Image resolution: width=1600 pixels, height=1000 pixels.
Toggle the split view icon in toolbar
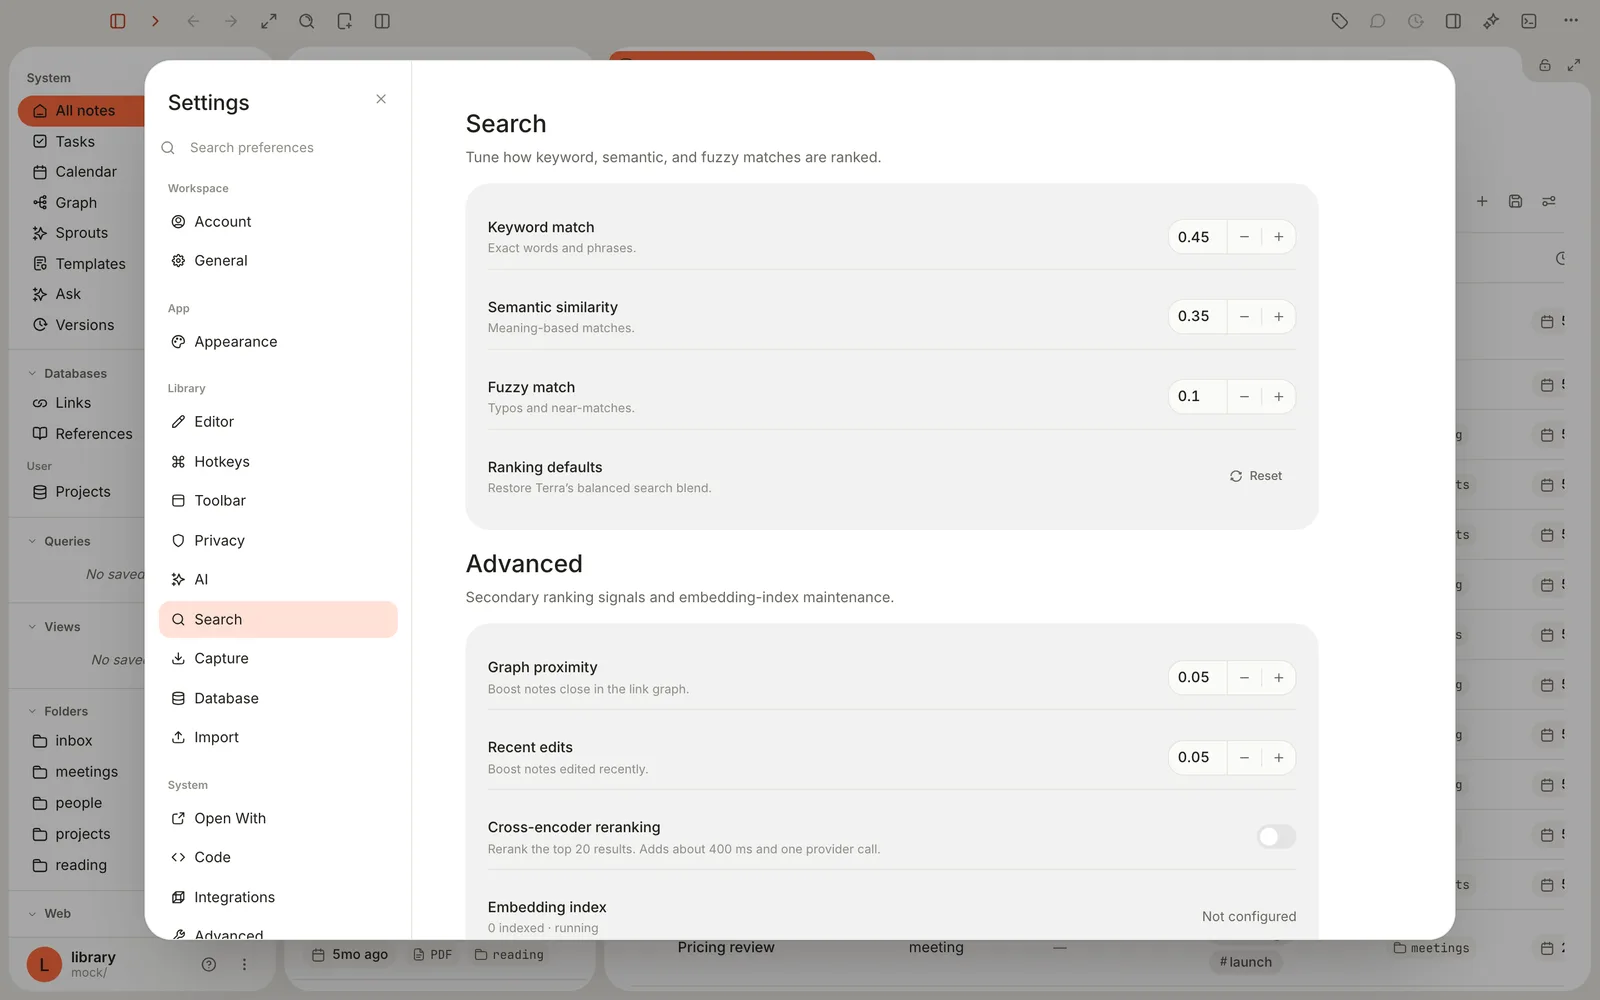382,21
